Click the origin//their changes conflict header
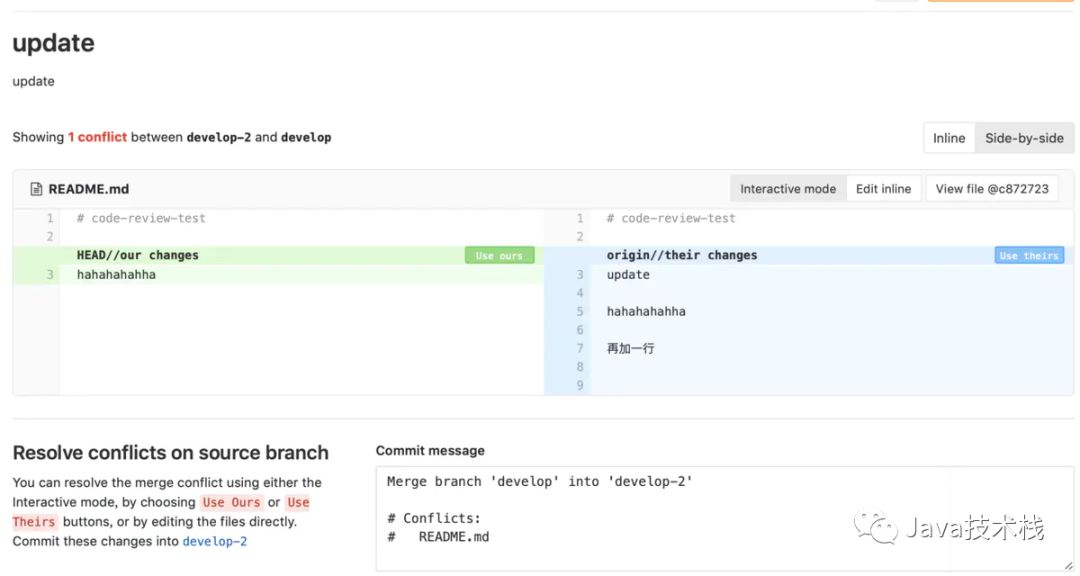 point(681,255)
